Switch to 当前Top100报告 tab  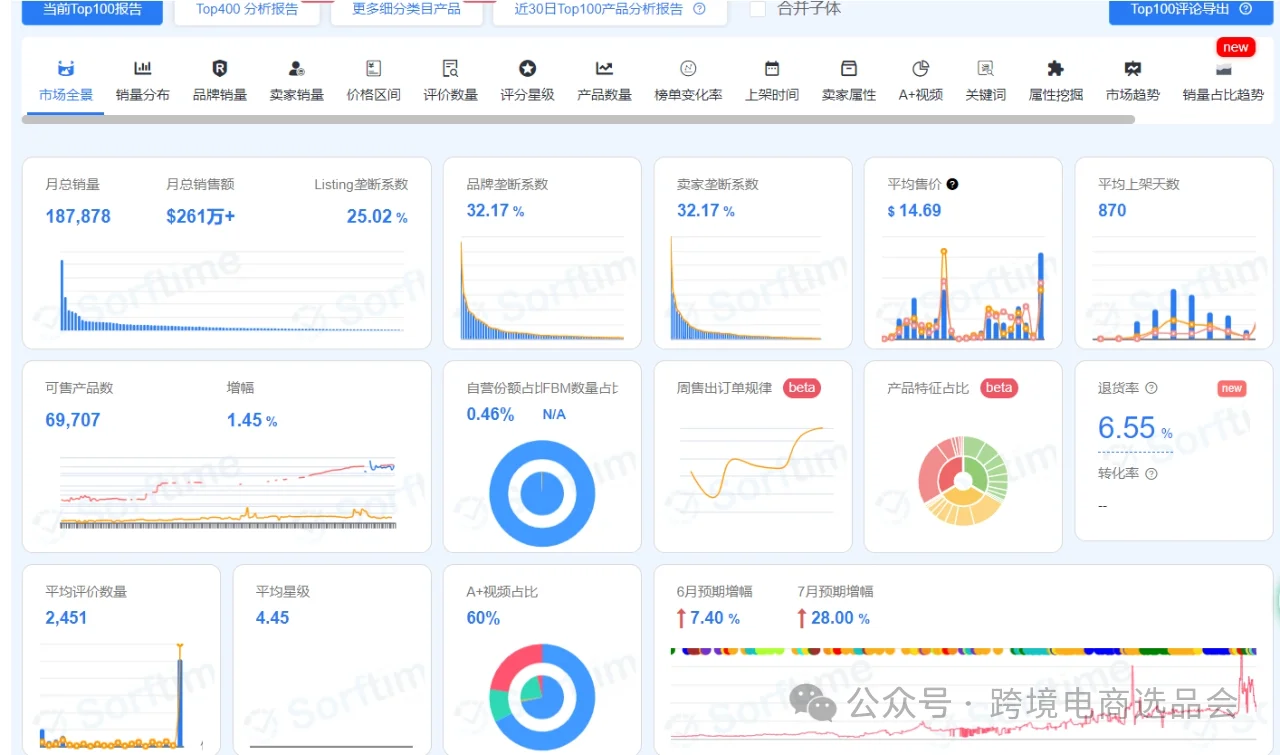(92, 10)
